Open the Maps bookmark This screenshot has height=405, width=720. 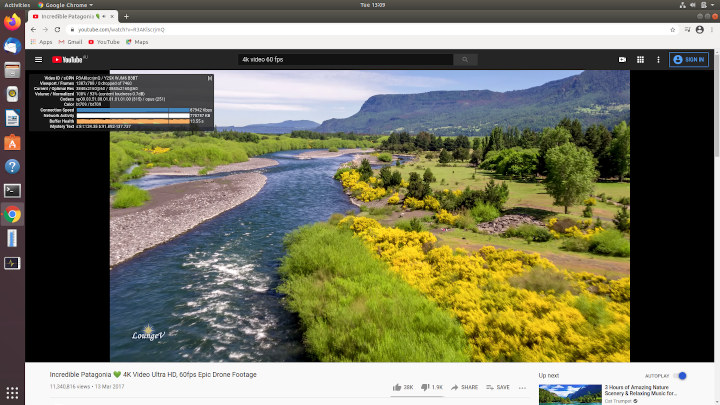pos(137,42)
